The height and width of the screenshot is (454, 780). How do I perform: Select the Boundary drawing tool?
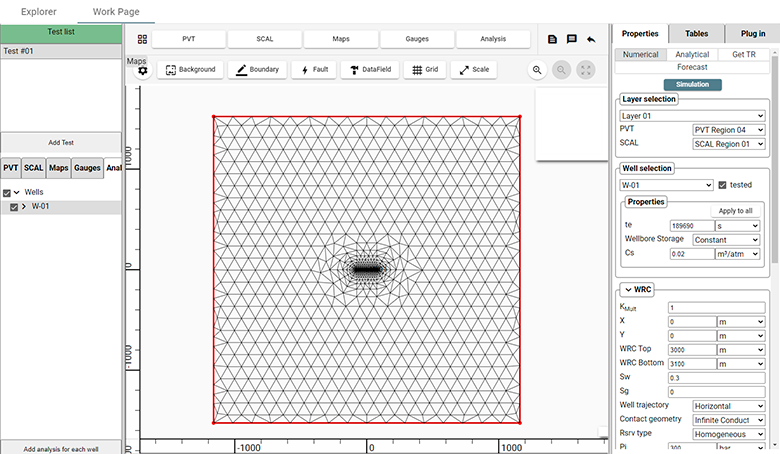coord(257,70)
